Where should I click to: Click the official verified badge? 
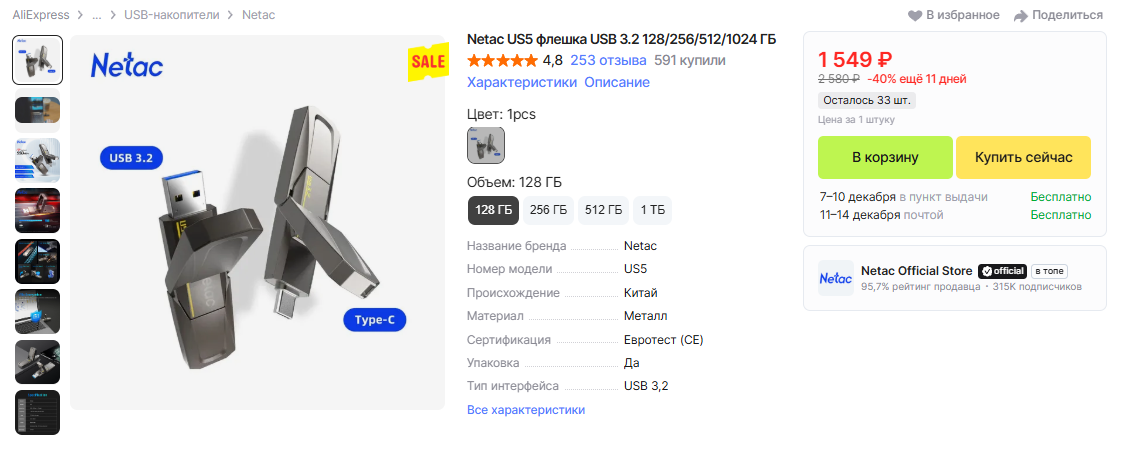pos(1002,272)
